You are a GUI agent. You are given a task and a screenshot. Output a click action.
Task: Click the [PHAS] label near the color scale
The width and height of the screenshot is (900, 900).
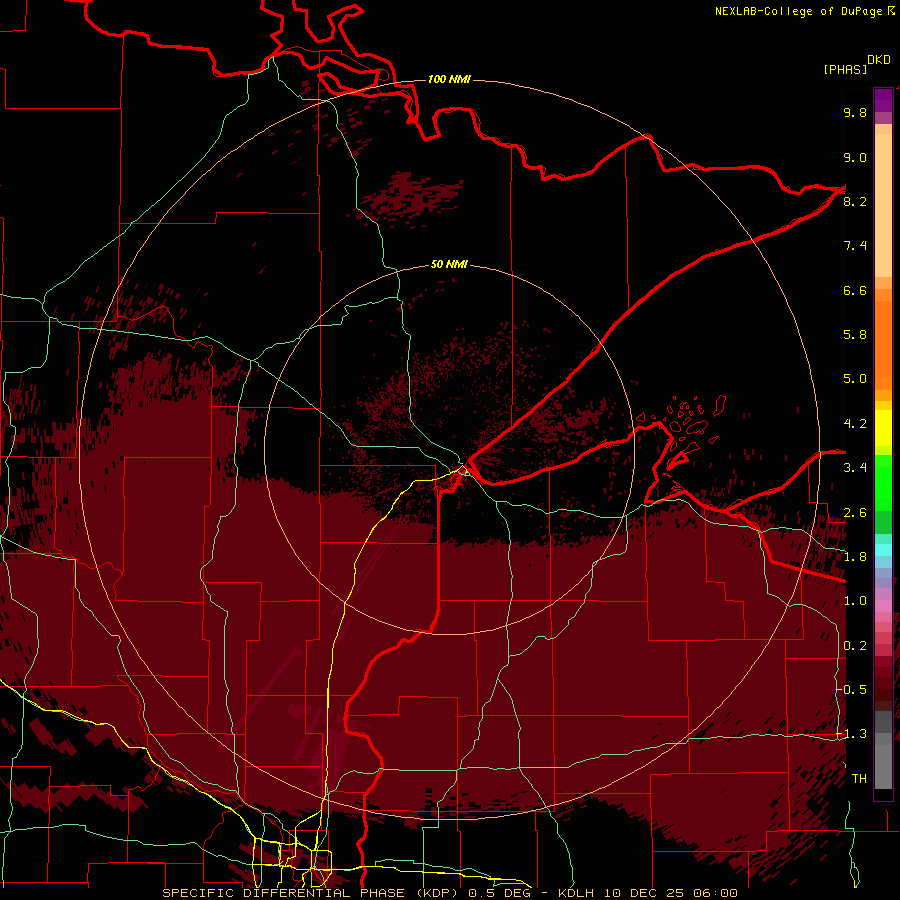click(845, 69)
